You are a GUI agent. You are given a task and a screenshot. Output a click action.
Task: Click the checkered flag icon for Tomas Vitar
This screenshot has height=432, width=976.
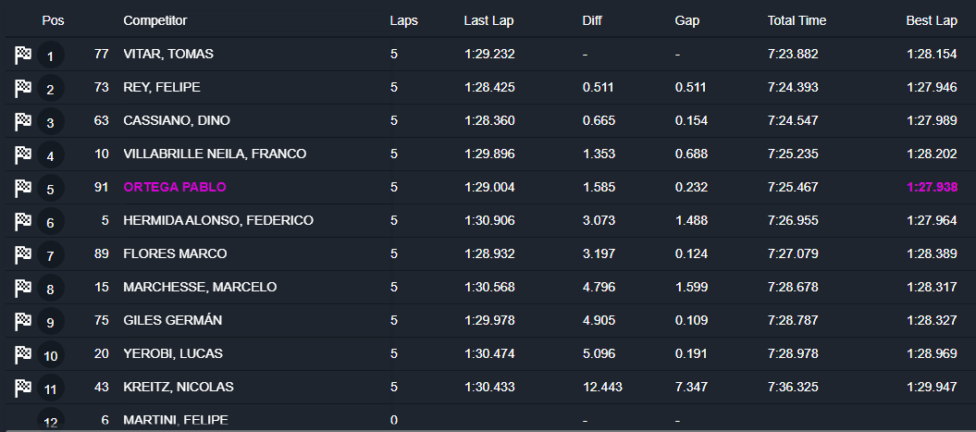pyautogui.click(x=23, y=56)
